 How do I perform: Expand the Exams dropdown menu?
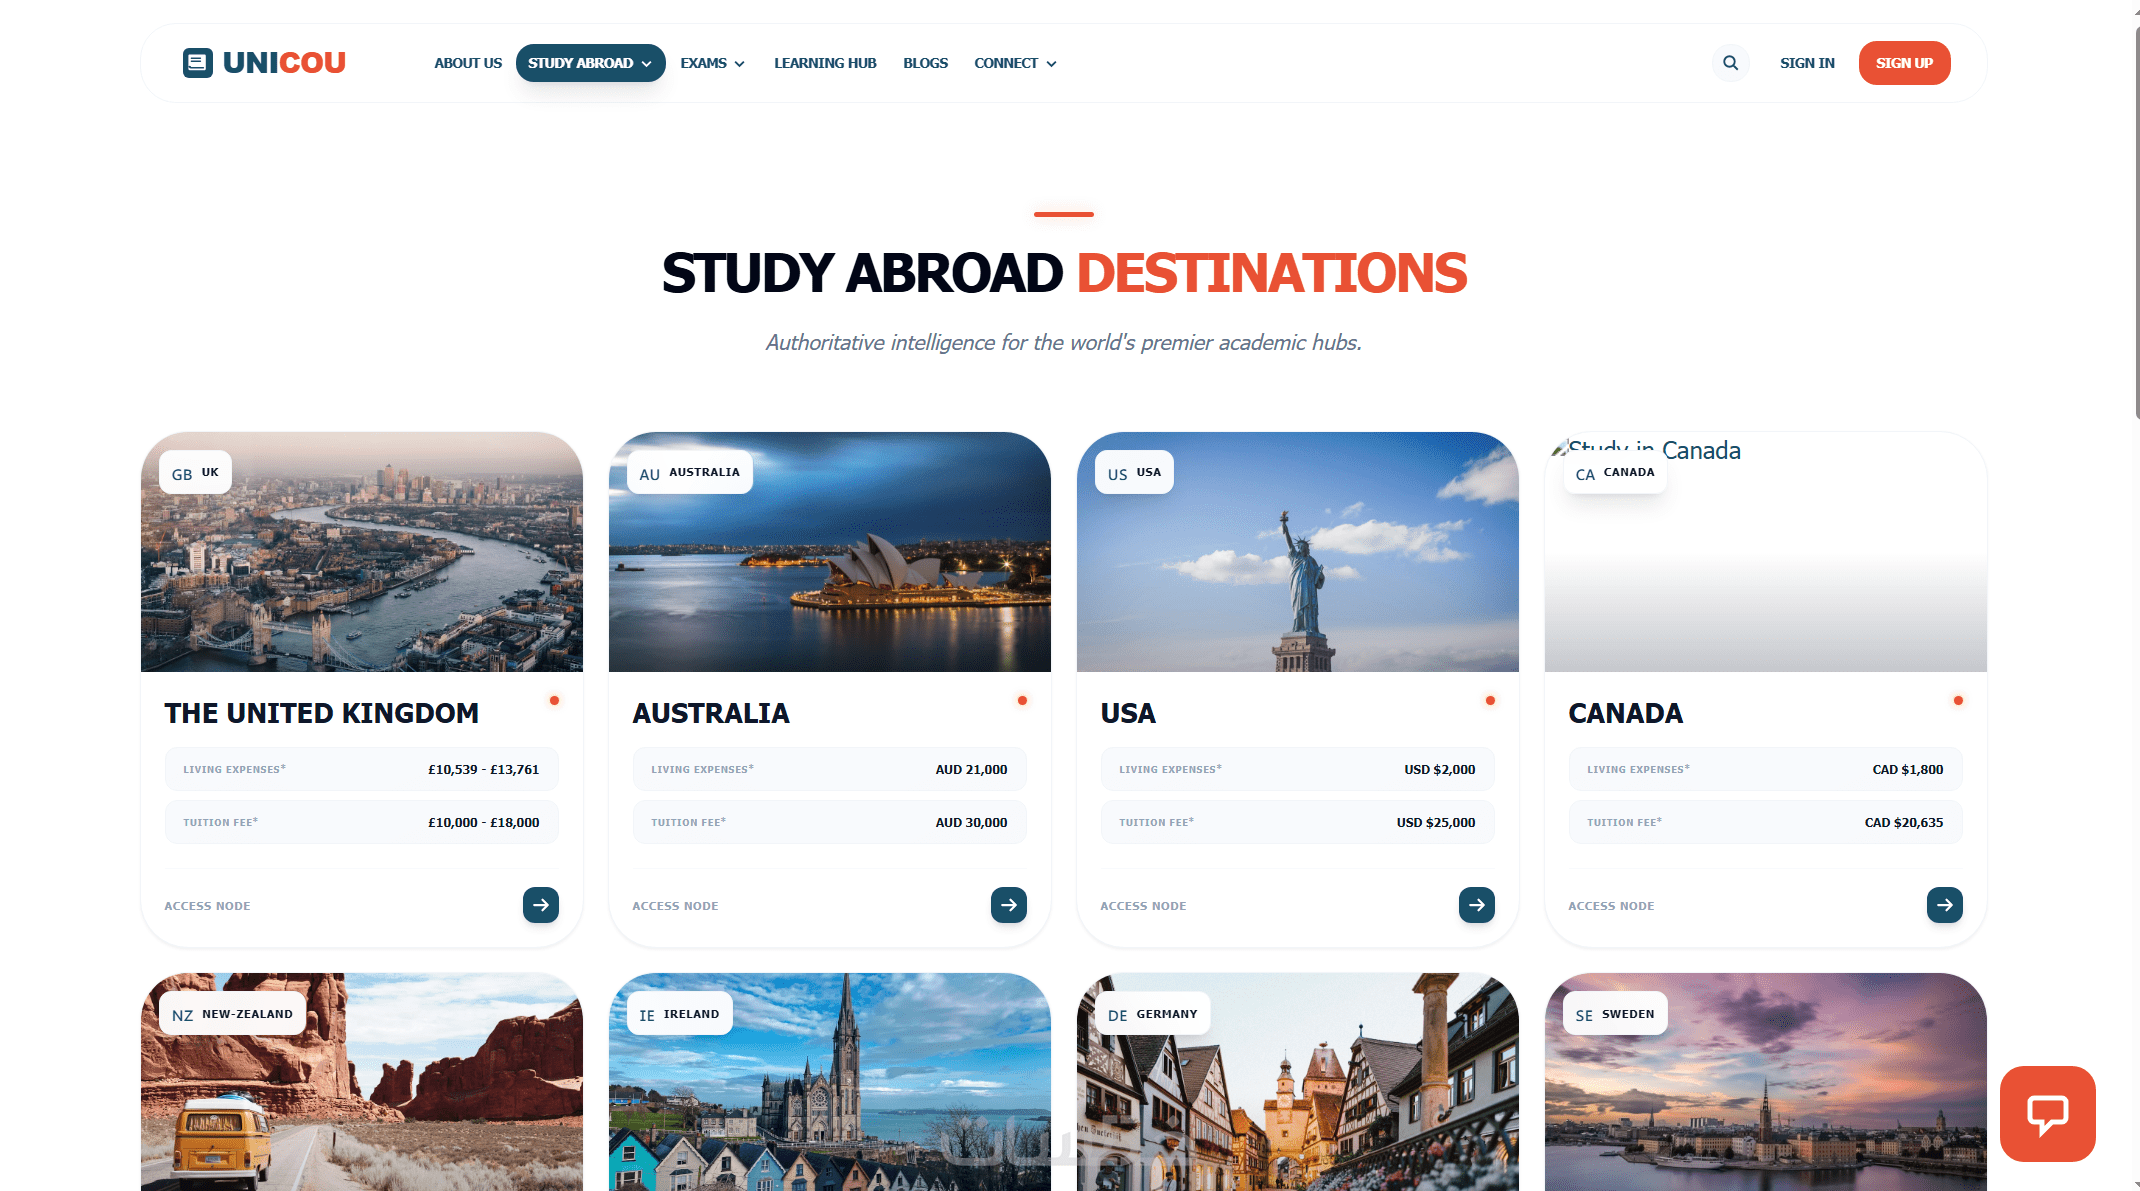(x=712, y=63)
